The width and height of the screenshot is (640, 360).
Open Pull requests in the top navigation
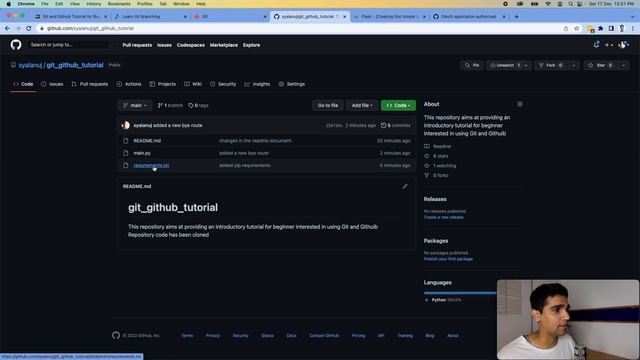tap(137, 45)
